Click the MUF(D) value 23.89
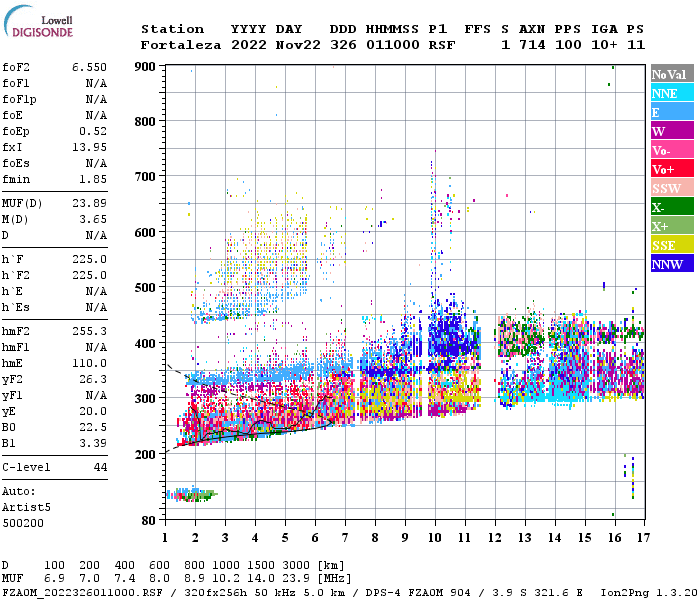Image resolution: width=700 pixels, height=600 pixels. (89, 204)
